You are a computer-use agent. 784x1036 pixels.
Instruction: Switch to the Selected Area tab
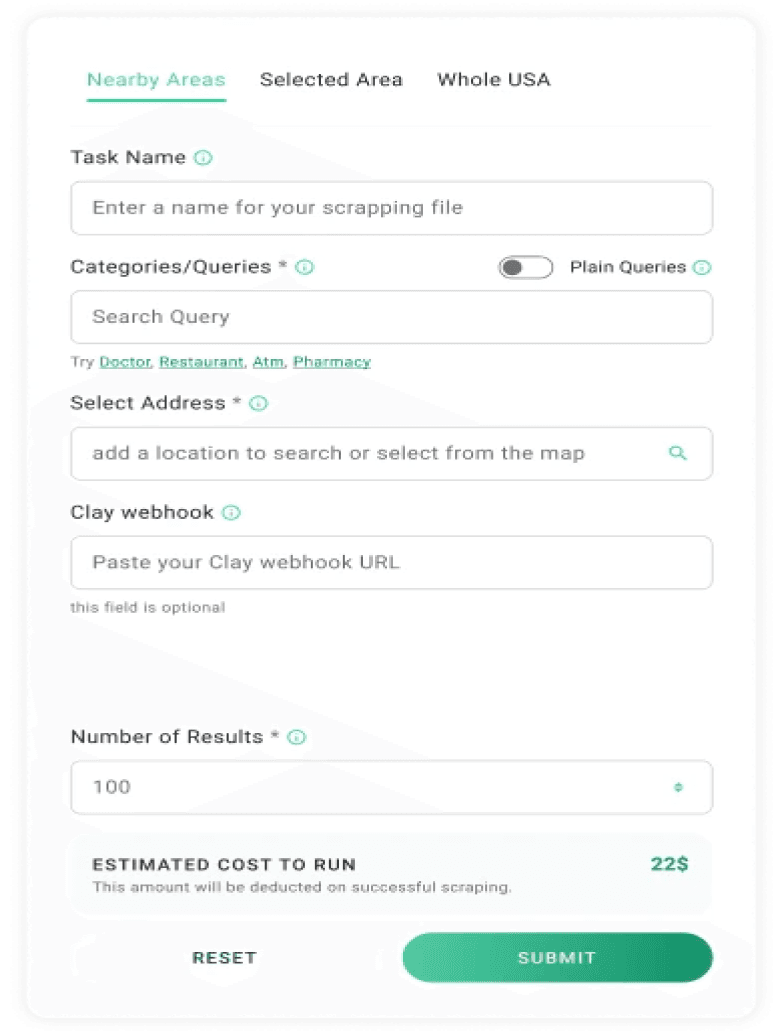tap(331, 79)
